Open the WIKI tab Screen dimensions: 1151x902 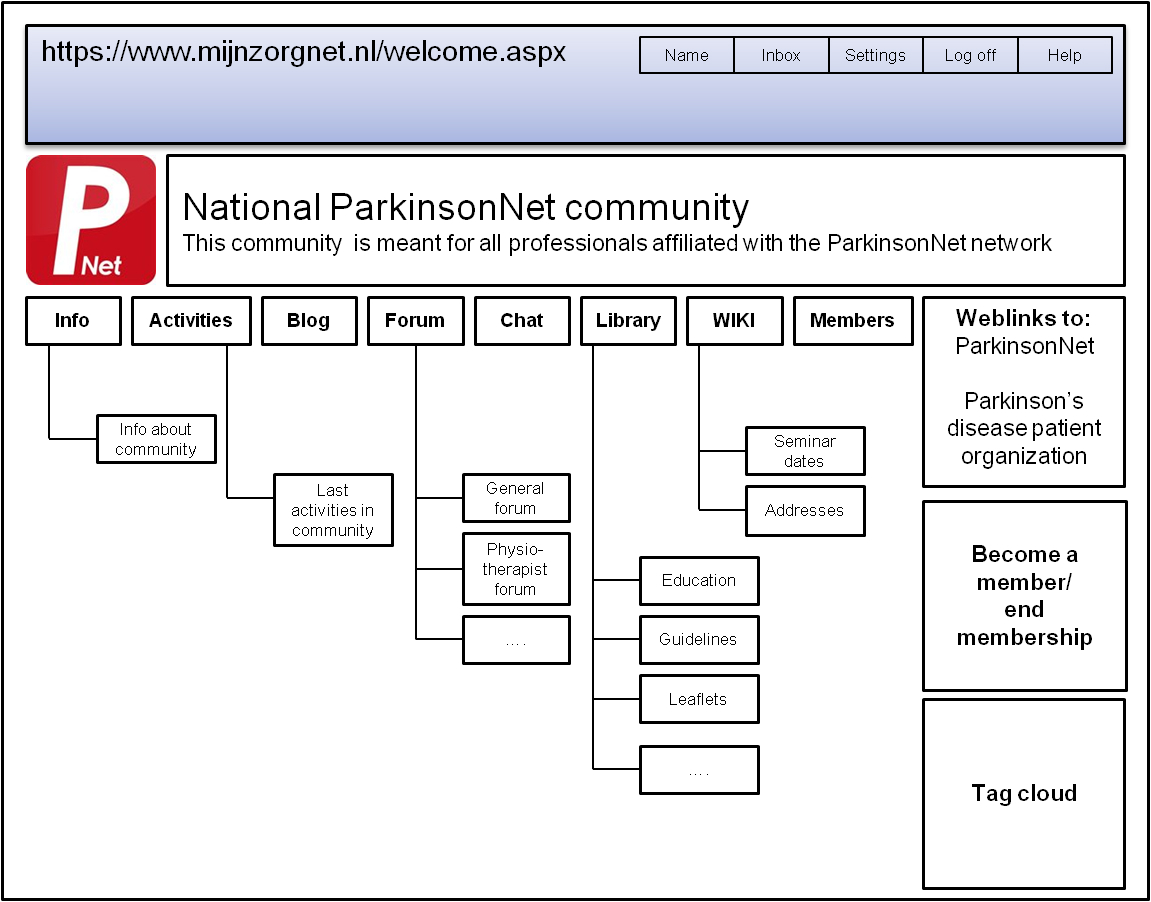[x=734, y=321]
